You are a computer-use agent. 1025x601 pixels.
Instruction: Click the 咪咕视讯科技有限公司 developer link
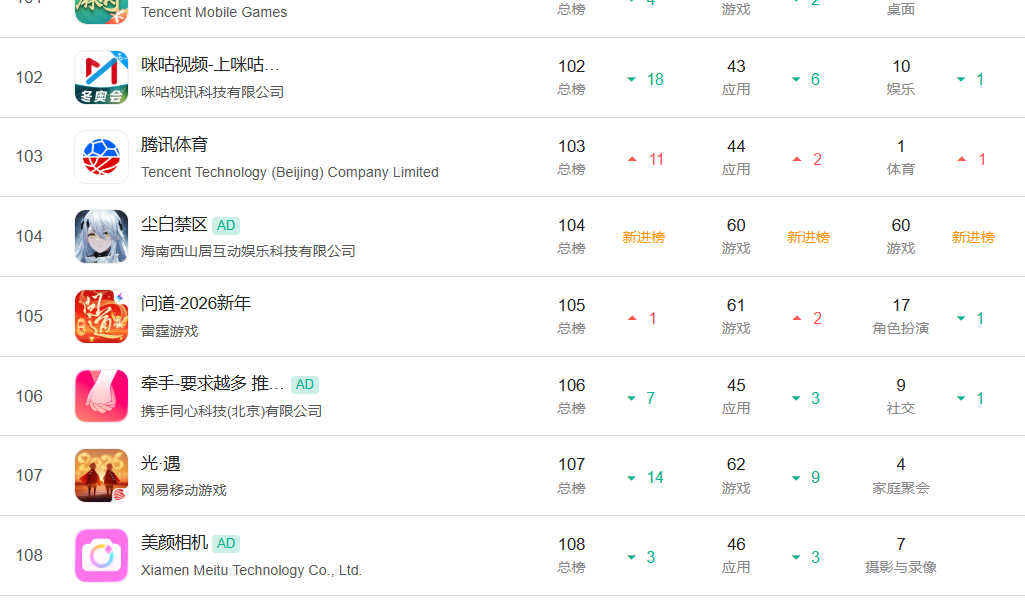click(213, 92)
